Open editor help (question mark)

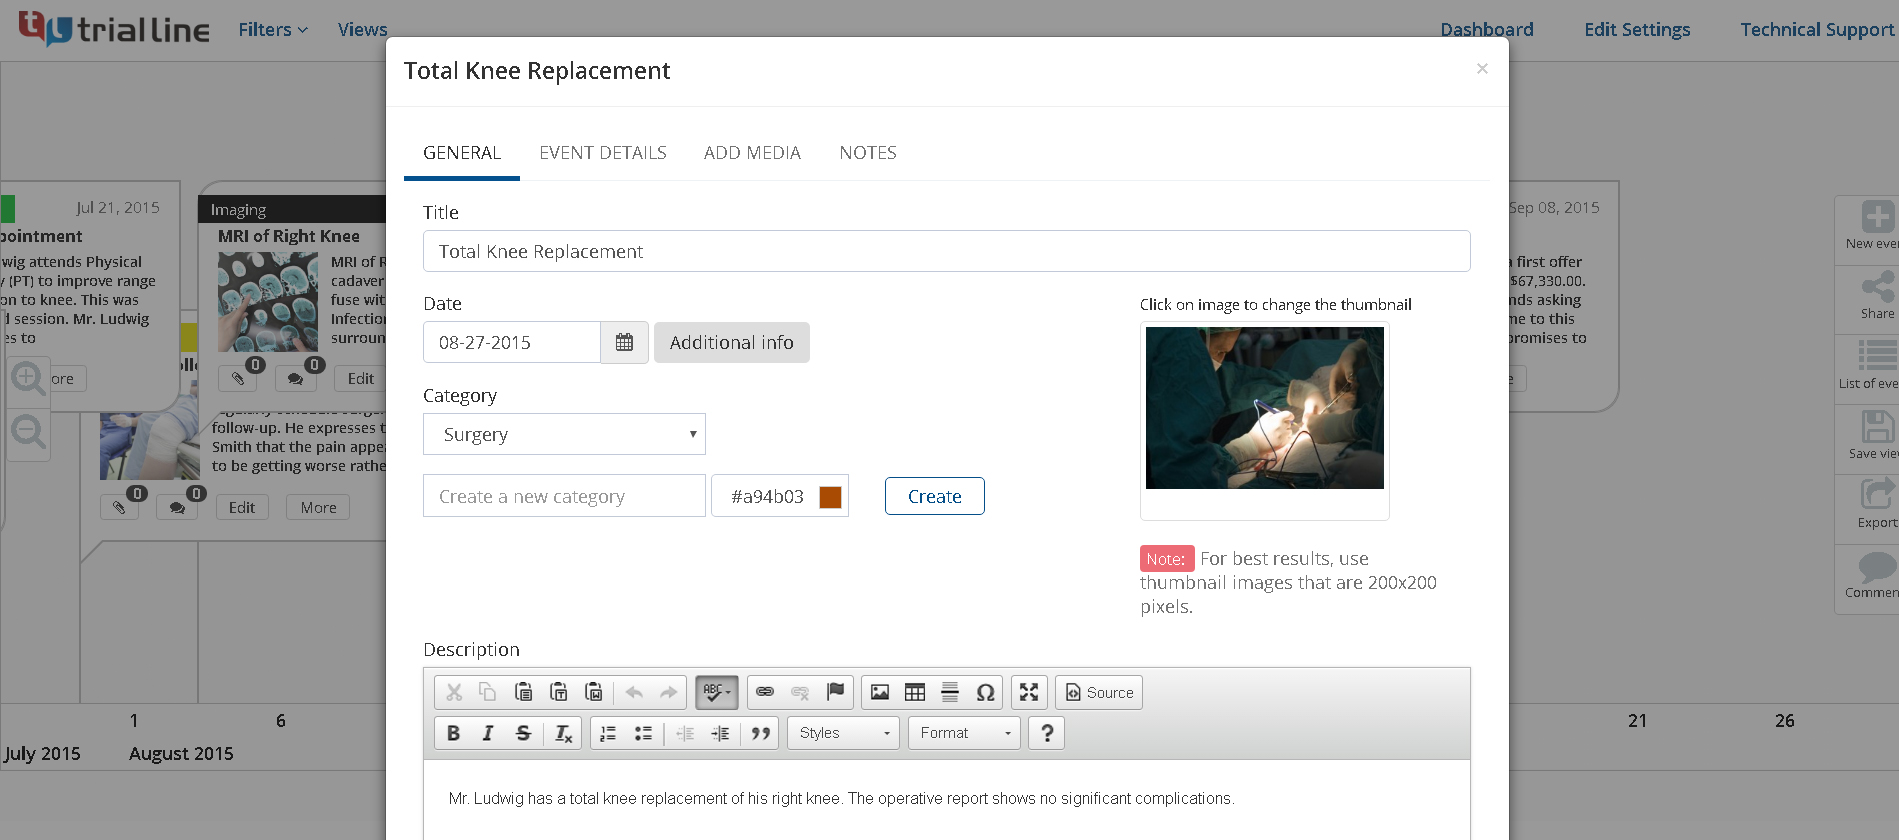click(x=1047, y=733)
